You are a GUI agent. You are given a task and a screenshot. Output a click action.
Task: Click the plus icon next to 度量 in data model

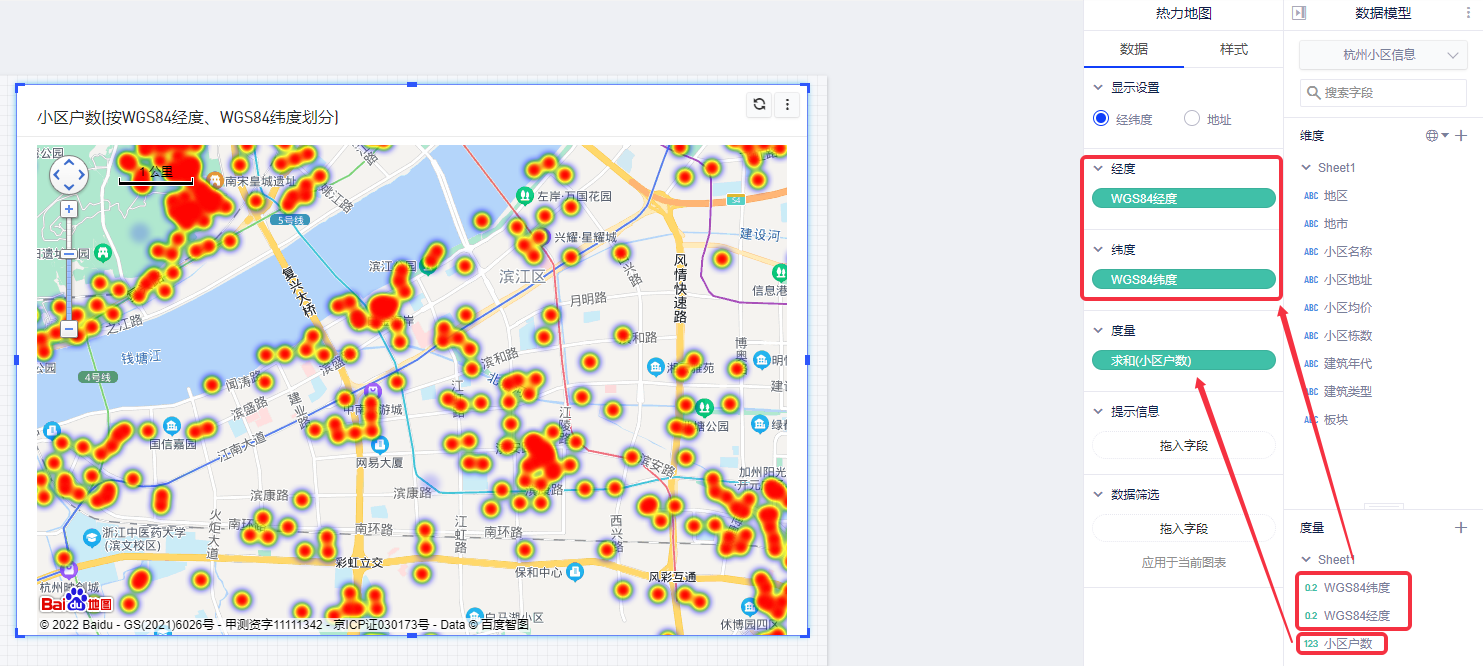pos(1461,527)
